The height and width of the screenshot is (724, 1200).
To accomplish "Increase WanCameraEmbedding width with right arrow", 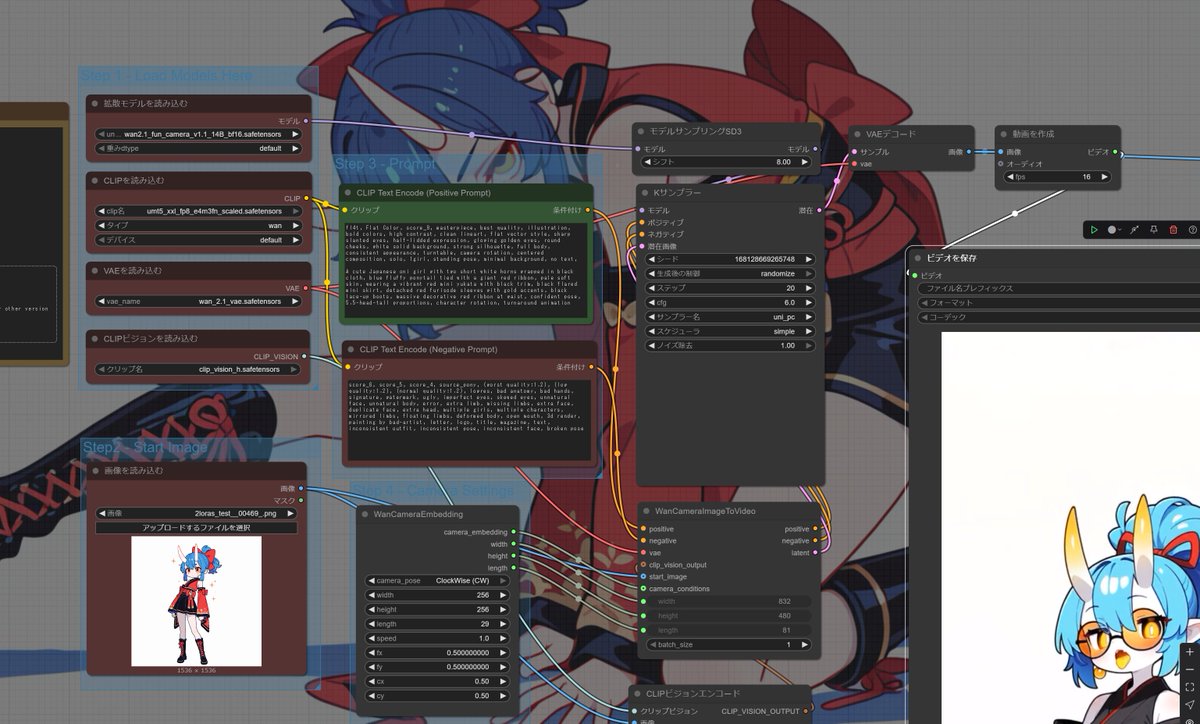I will pyautogui.click(x=505, y=595).
